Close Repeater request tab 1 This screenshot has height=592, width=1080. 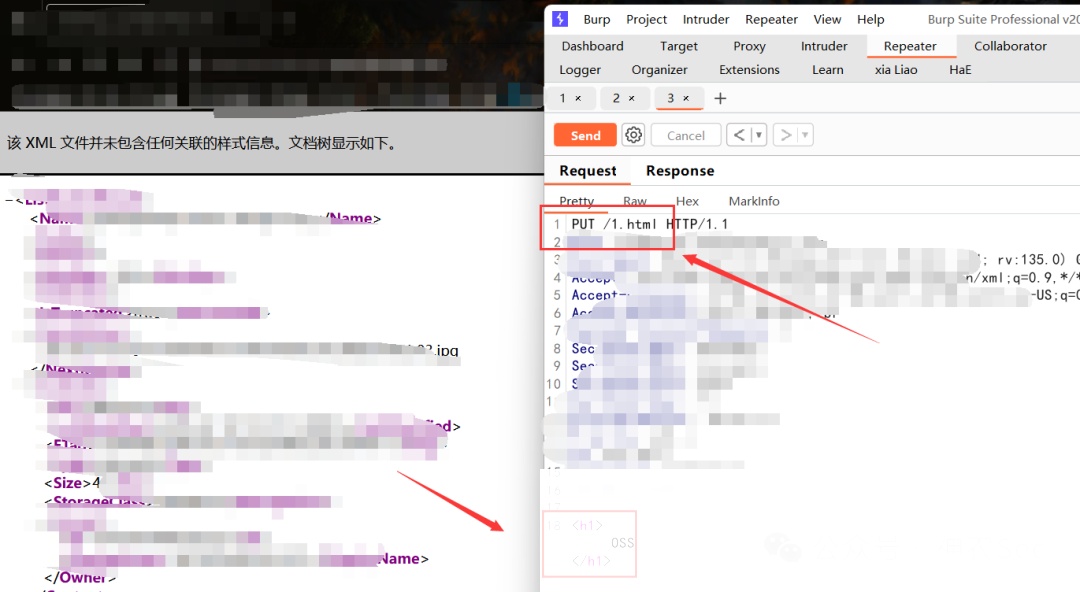pyautogui.click(x=578, y=99)
